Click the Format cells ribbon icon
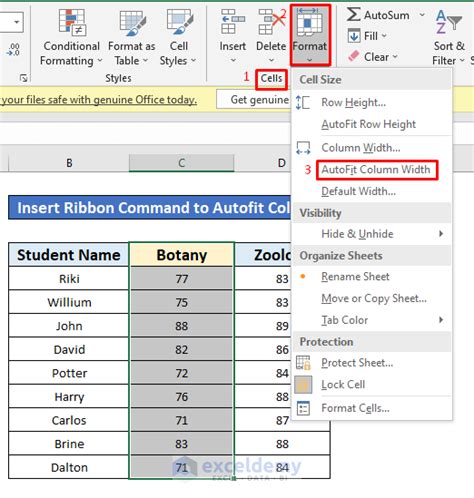Image resolution: width=474 pixels, height=498 pixels. pyautogui.click(x=309, y=22)
